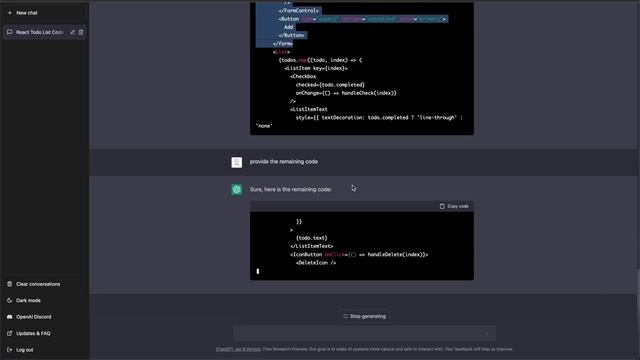Screen dimensions: 640x360
Task: Open the ChatGPT Jan 9 Version link
Action: coord(238,349)
